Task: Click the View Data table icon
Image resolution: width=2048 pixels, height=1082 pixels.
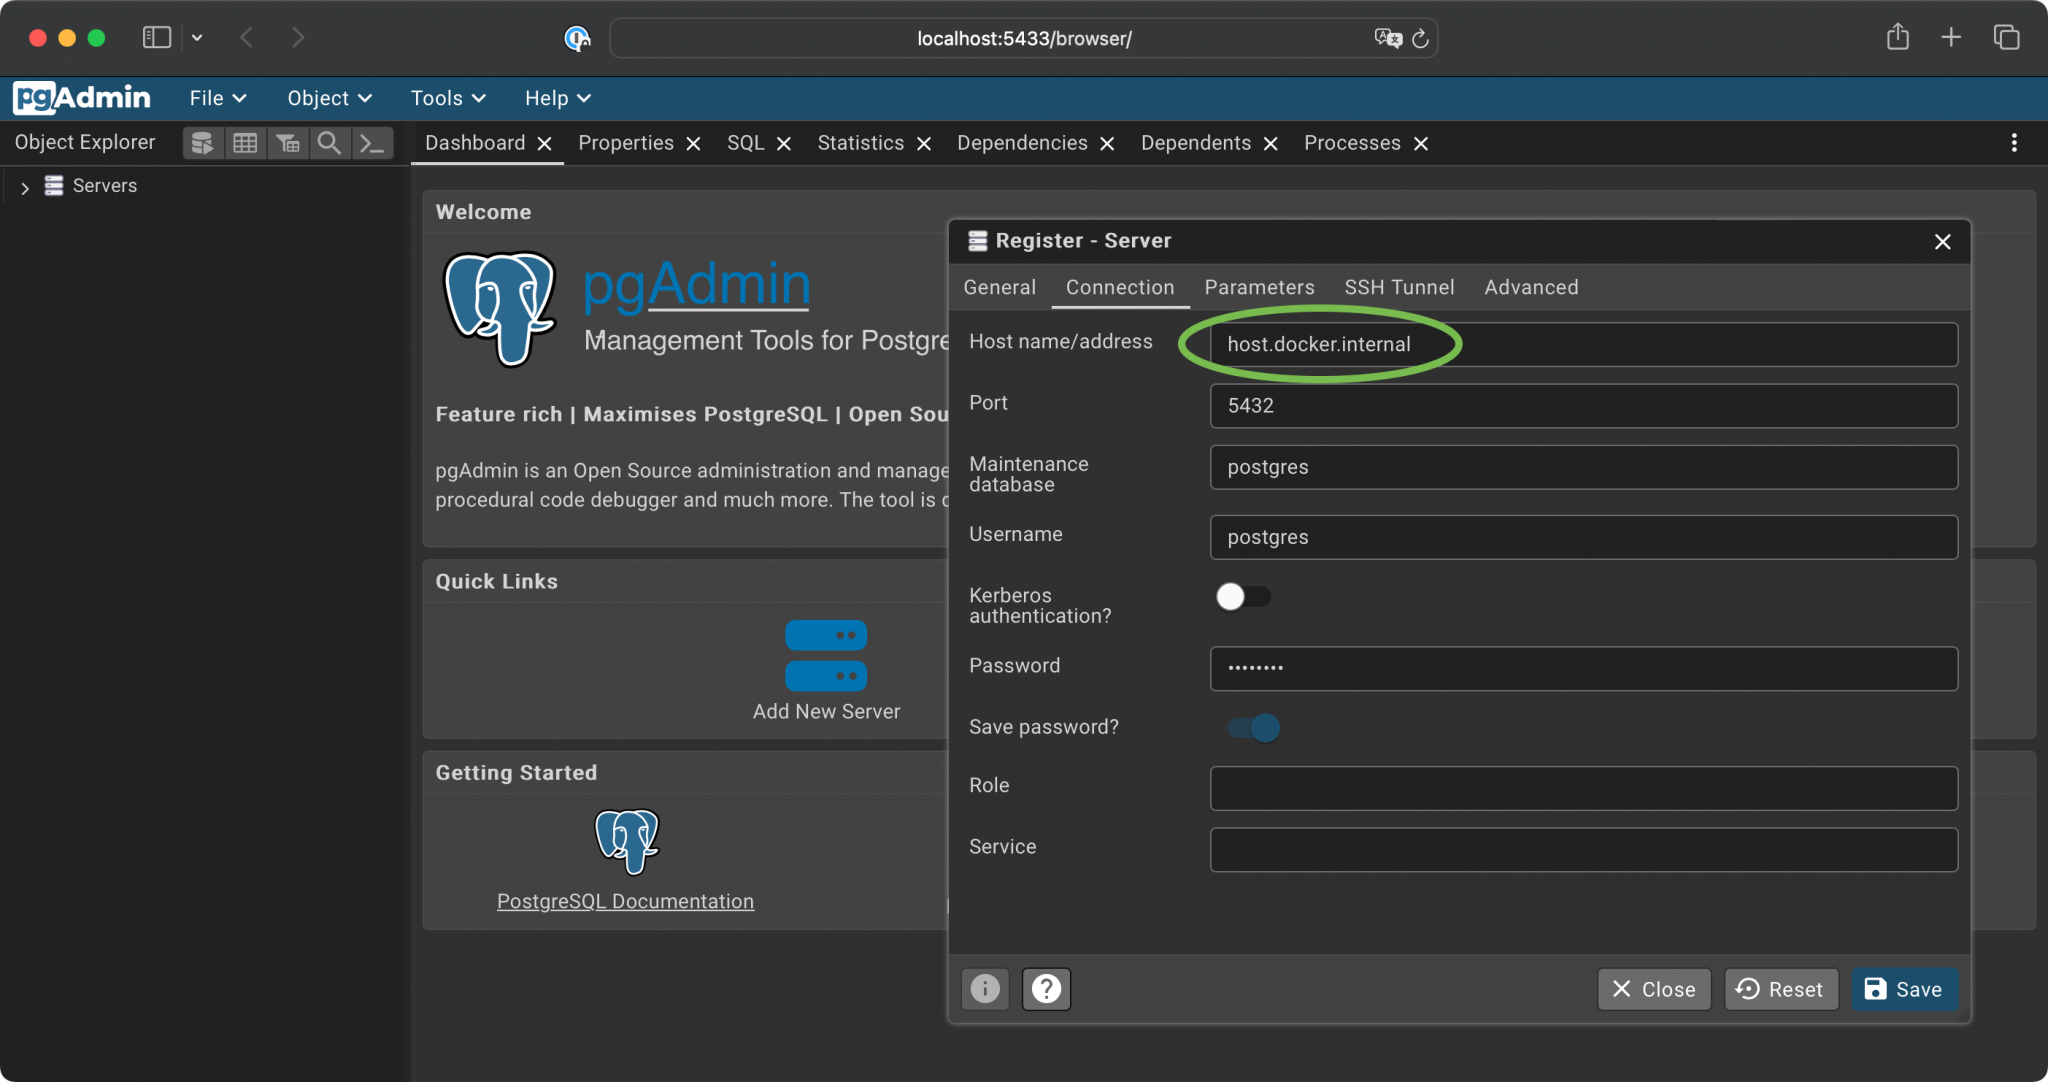Action: 245,143
